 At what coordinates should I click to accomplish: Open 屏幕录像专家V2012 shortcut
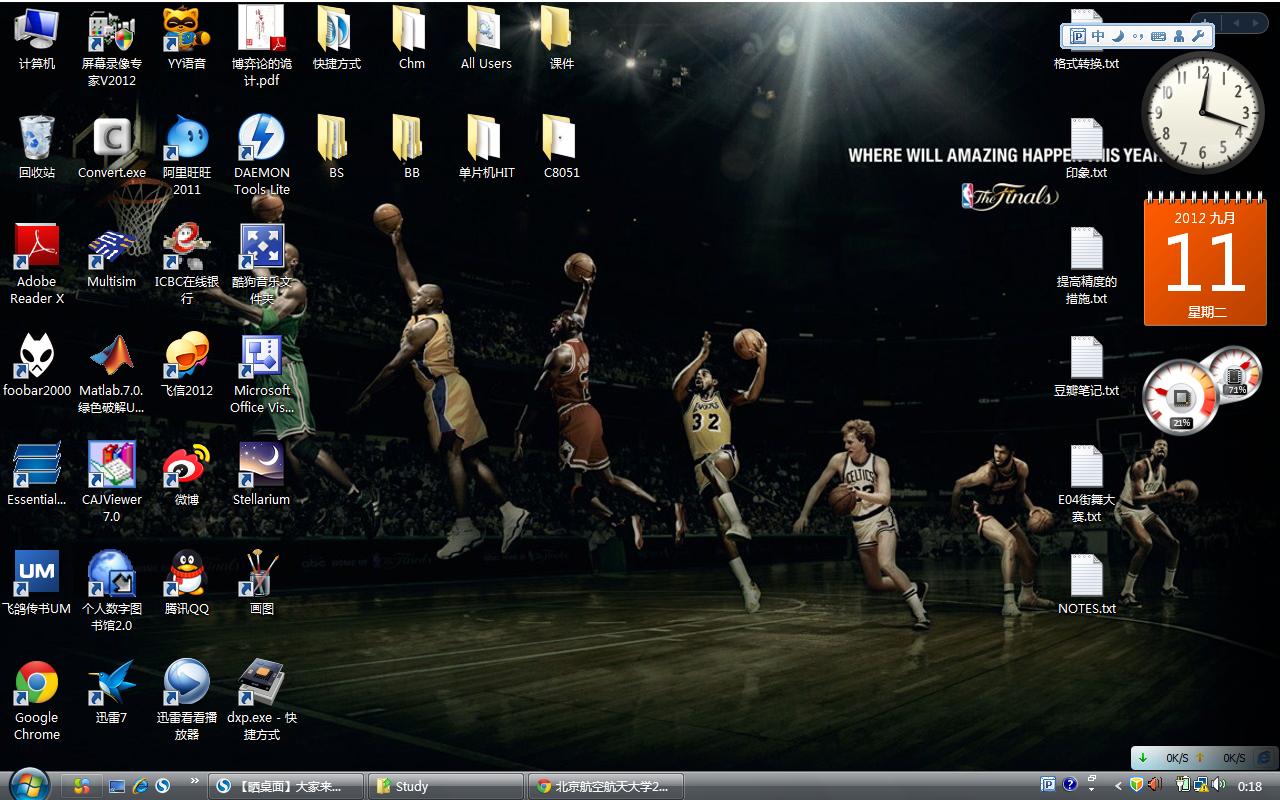[112, 46]
